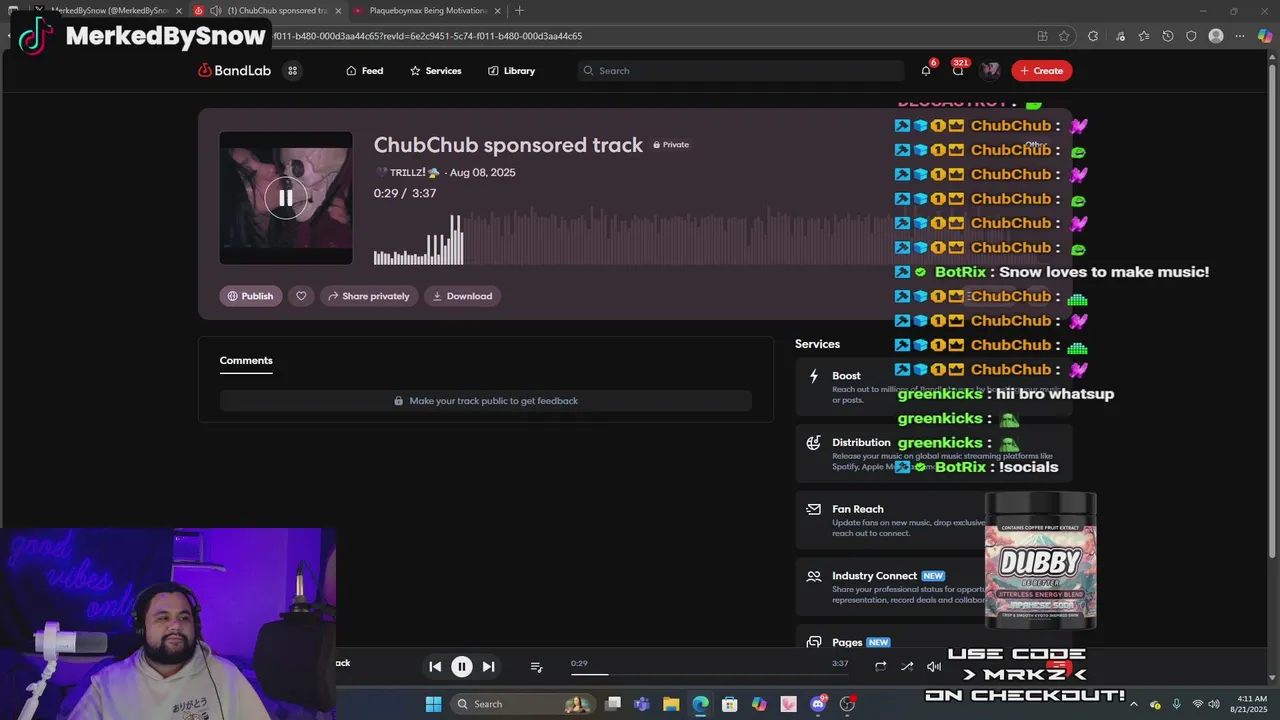Pause the track on the cover art
The image size is (1280, 720).
coord(286,198)
